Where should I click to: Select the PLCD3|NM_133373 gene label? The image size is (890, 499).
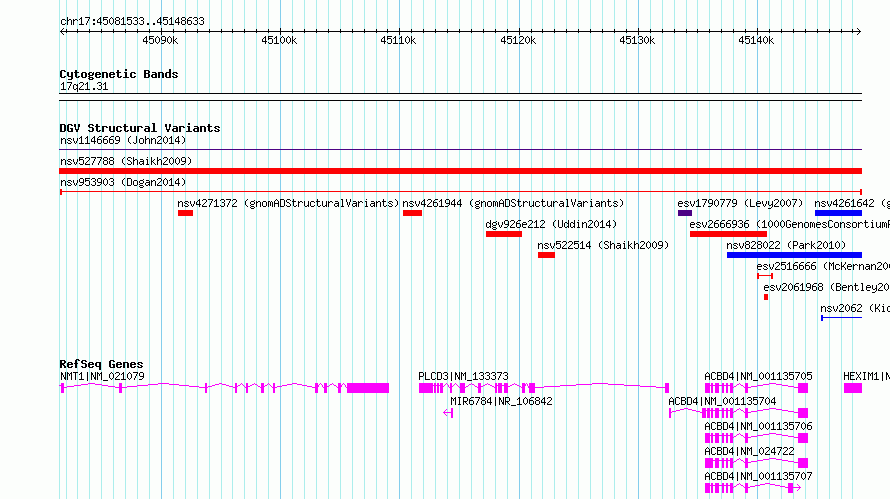point(463,376)
